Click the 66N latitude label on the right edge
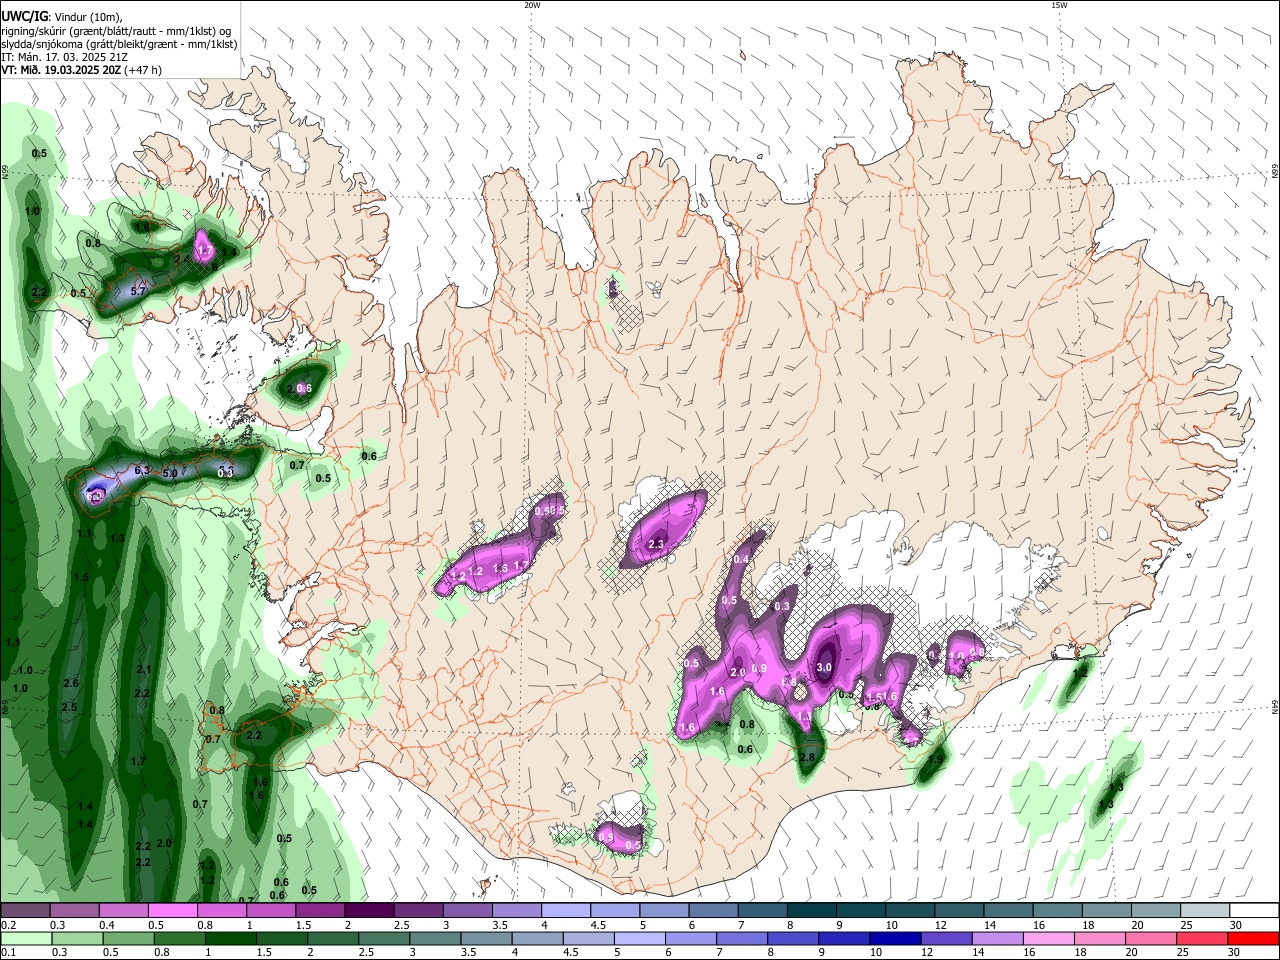This screenshot has height=960, width=1280. coord(1275,173)
